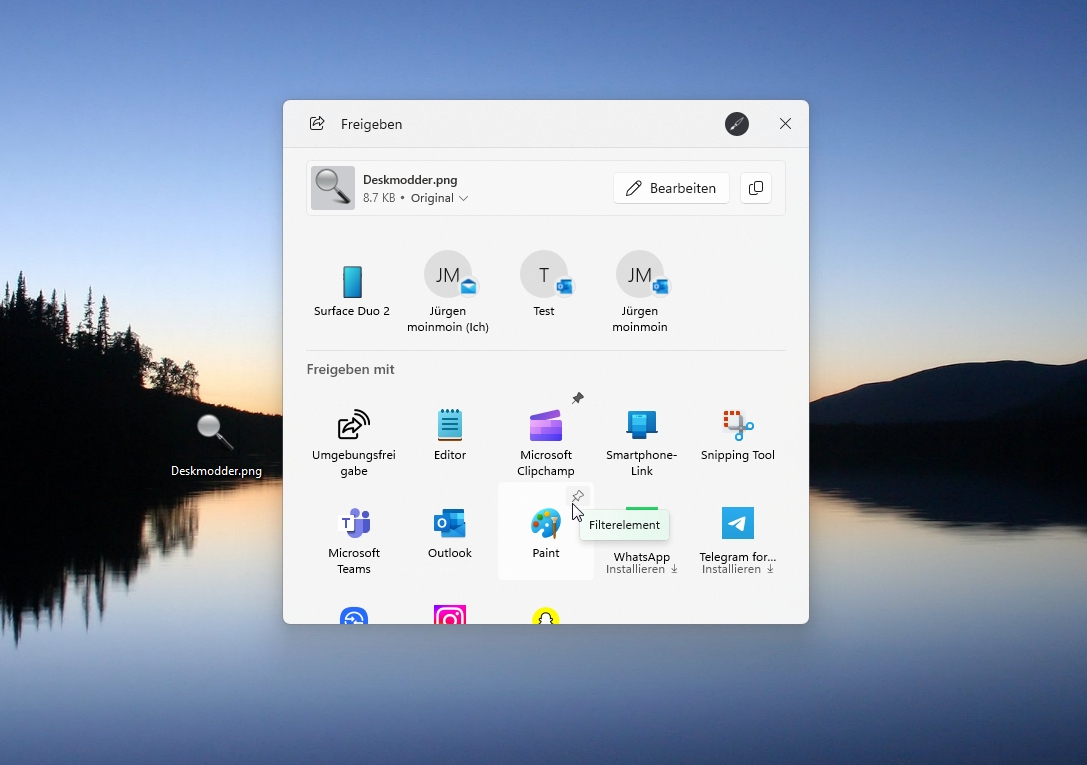
Task: Close the Freigeben dialog
Action: coord(785,124)
